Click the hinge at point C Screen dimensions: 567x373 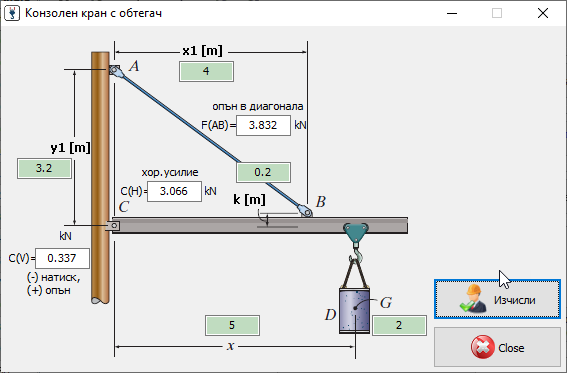[114, 226]
